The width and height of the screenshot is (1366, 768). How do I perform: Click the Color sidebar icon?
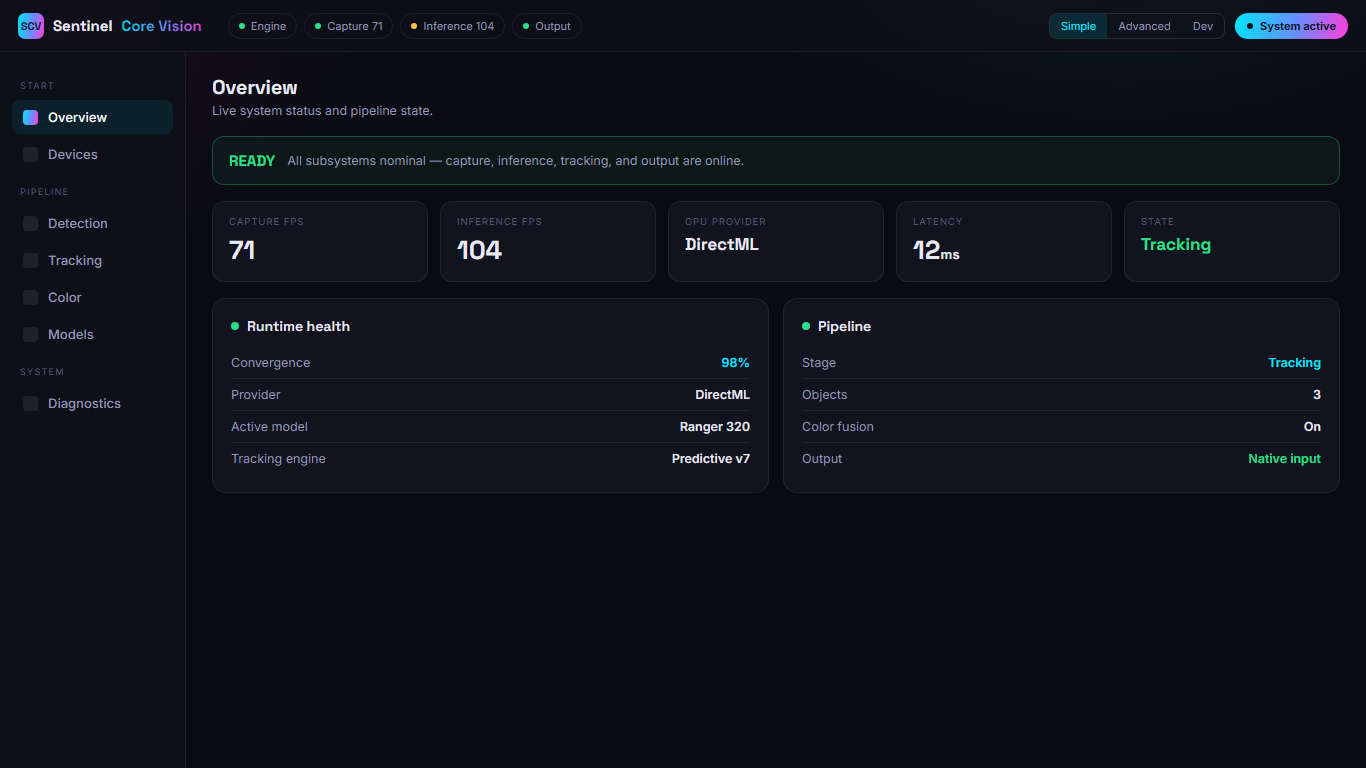31,297
